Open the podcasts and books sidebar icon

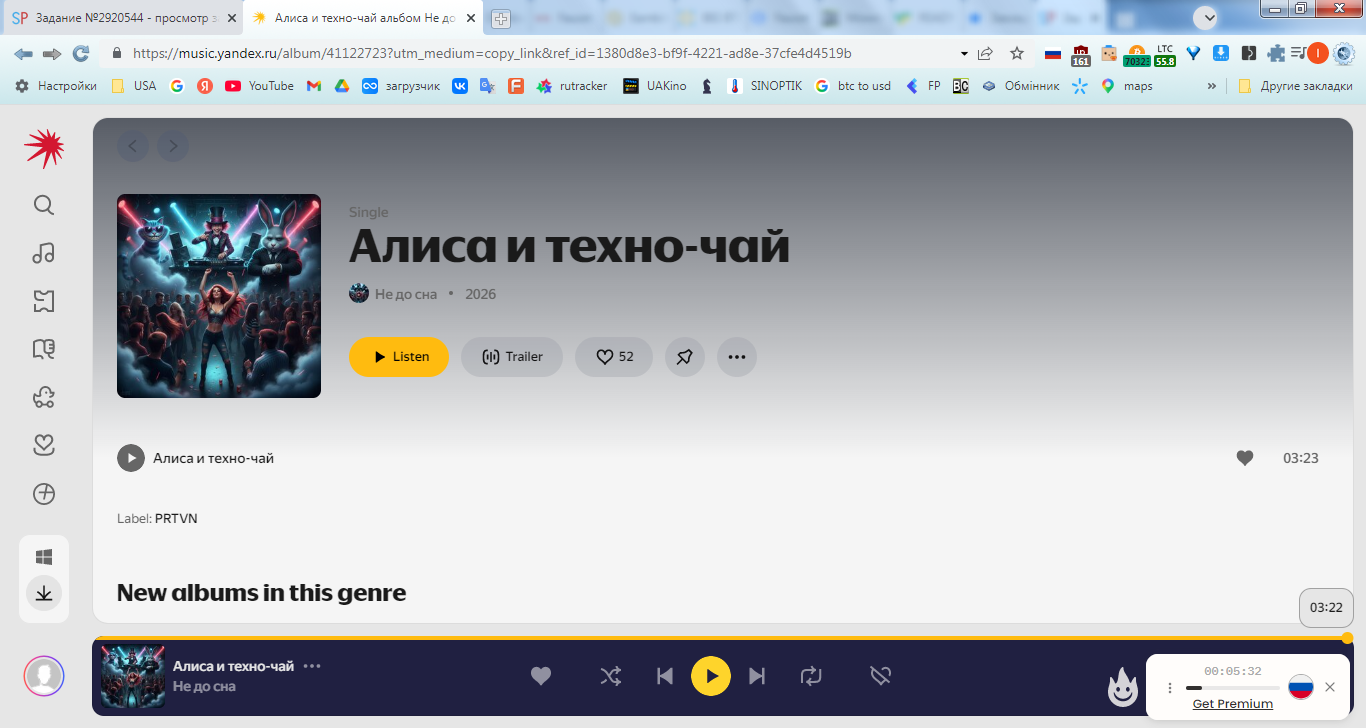[44, 349]
